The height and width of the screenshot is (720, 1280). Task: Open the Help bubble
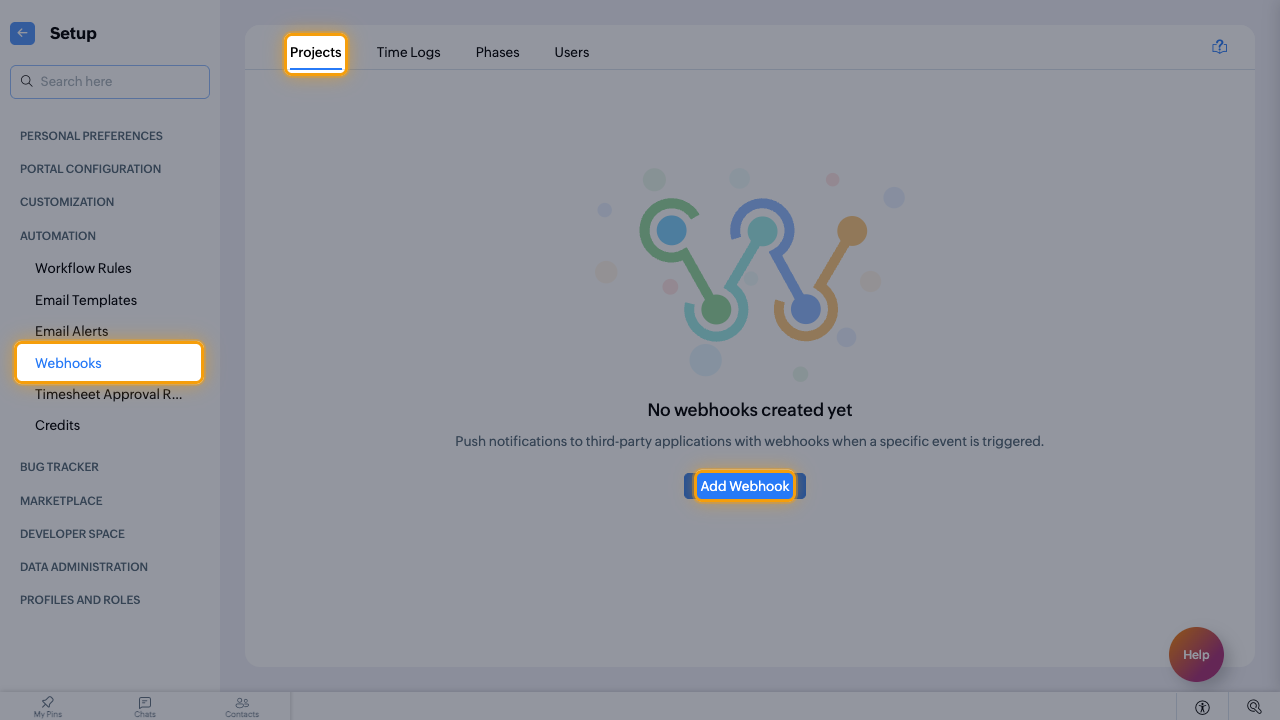pyautogui.click(x=1196, y=655)
